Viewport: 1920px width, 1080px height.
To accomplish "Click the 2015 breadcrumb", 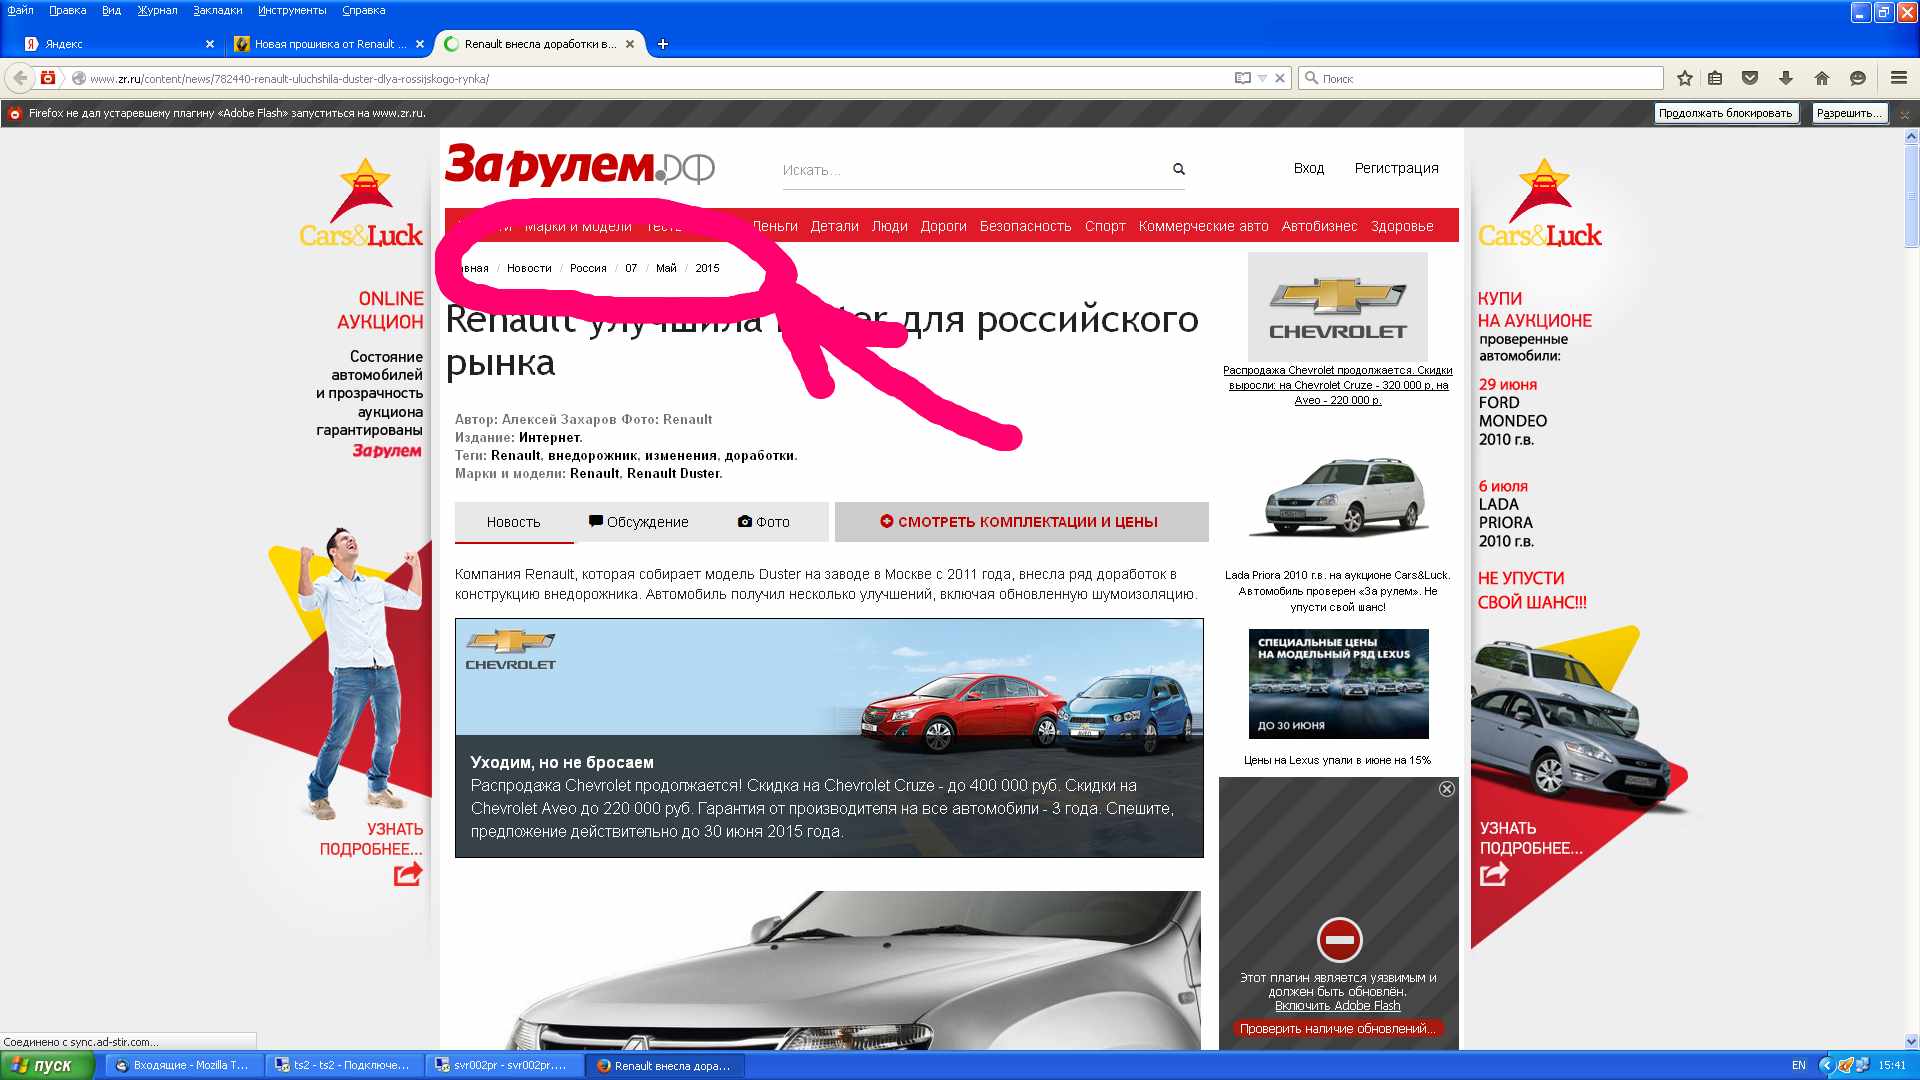I will click(707, 268).
